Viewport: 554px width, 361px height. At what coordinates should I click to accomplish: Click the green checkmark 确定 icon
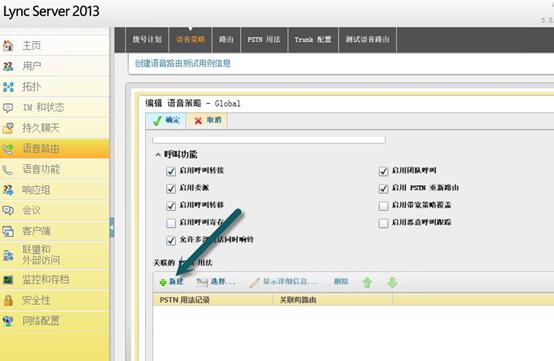point(158,121)
